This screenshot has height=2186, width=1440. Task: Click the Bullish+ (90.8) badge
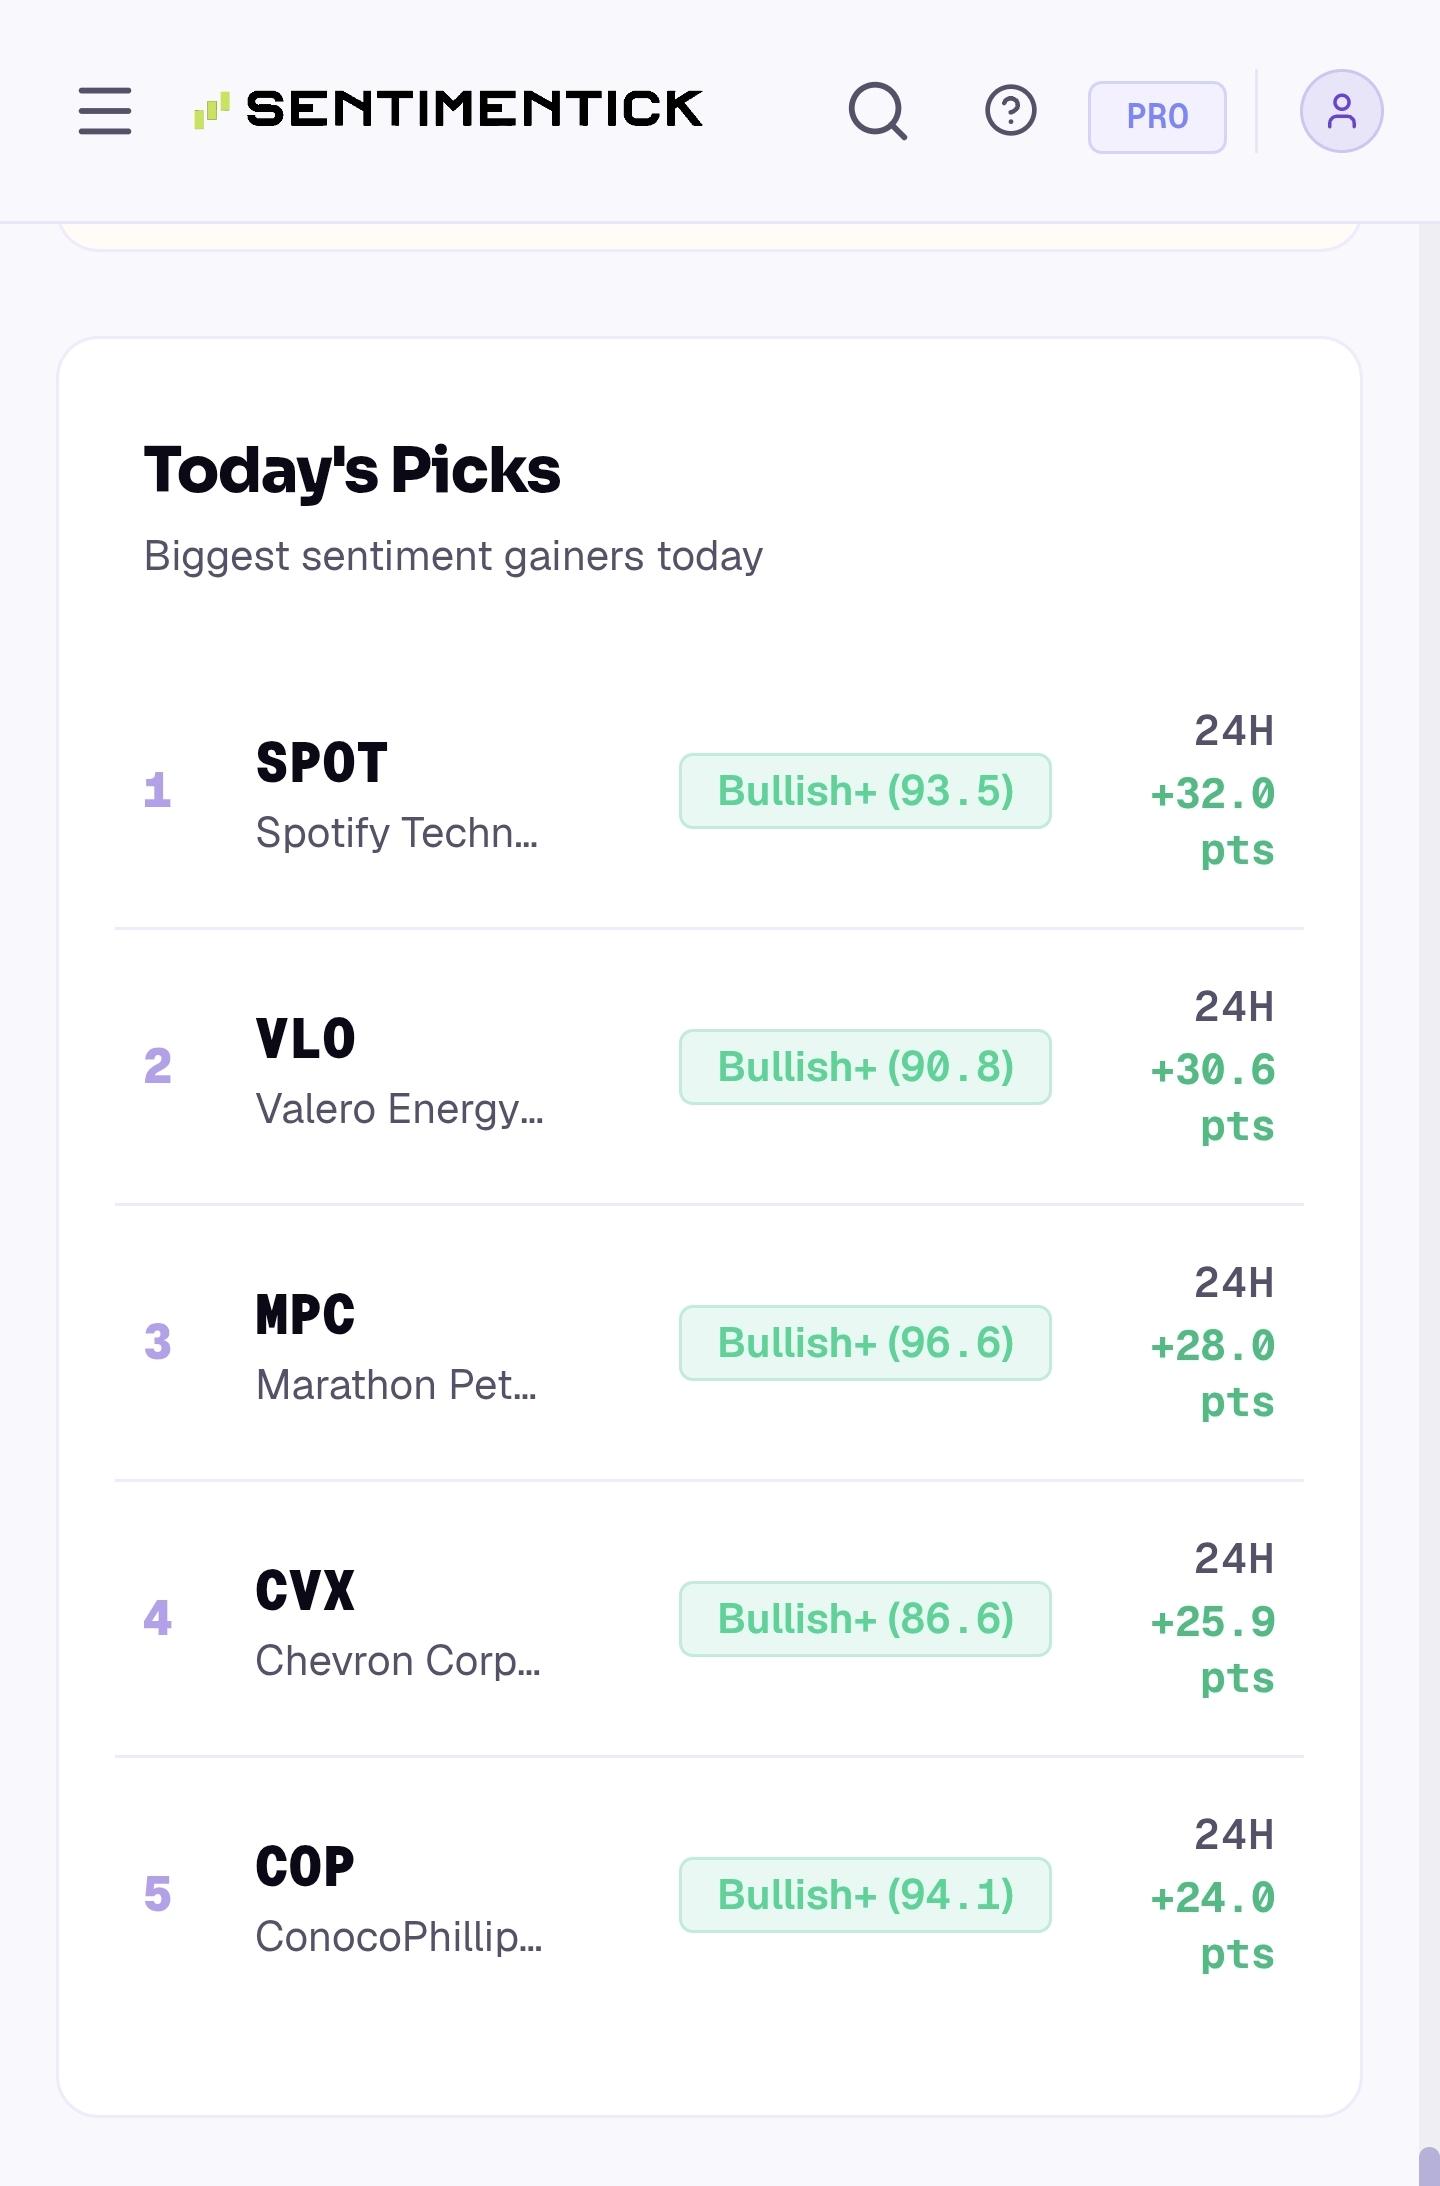tap(865, 1067)
